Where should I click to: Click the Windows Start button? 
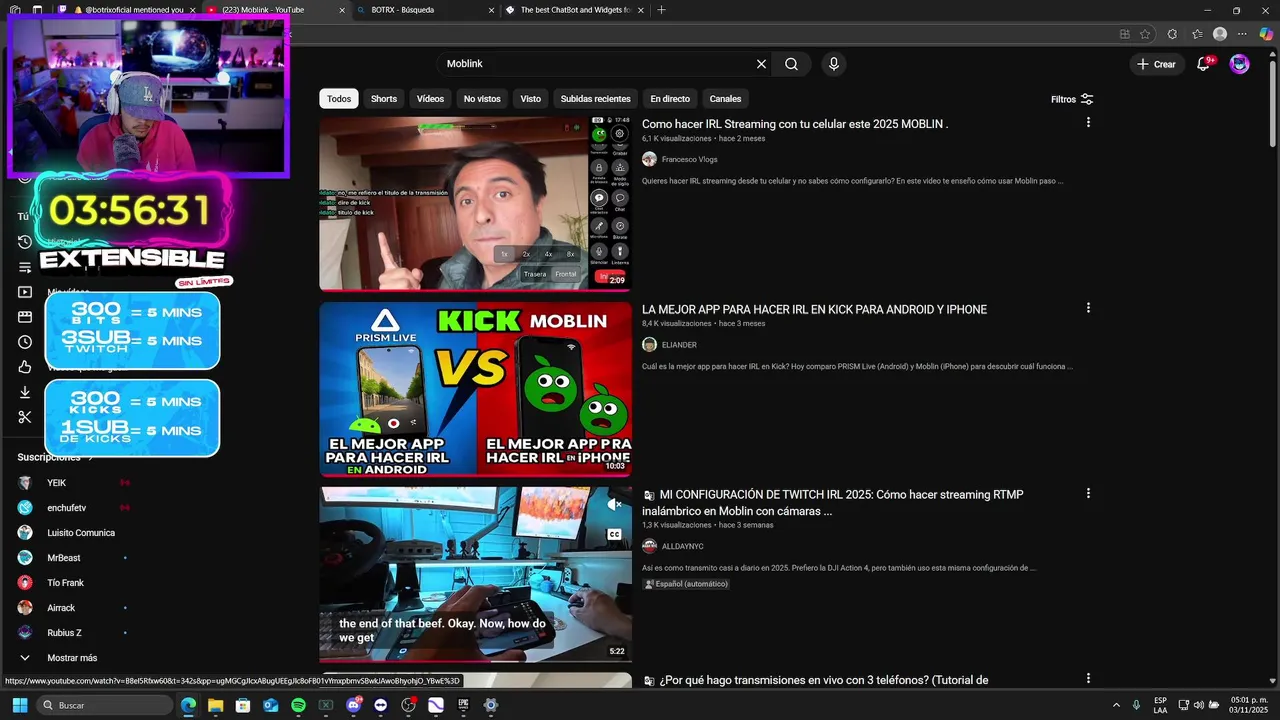click(x=19, y=705)
